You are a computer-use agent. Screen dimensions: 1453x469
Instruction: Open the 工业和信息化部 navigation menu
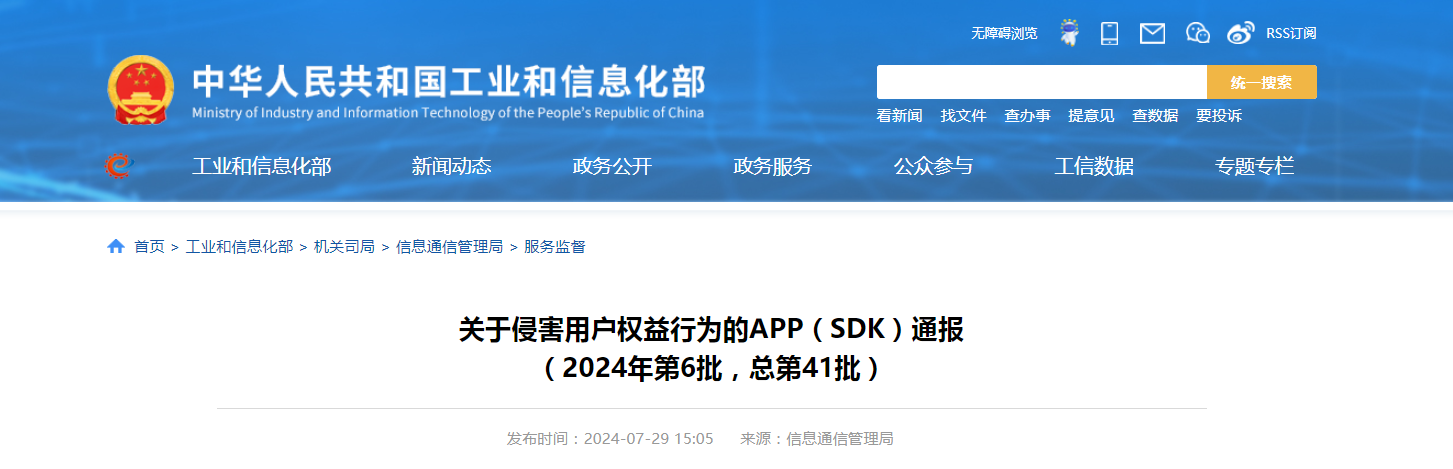[261, 166]
